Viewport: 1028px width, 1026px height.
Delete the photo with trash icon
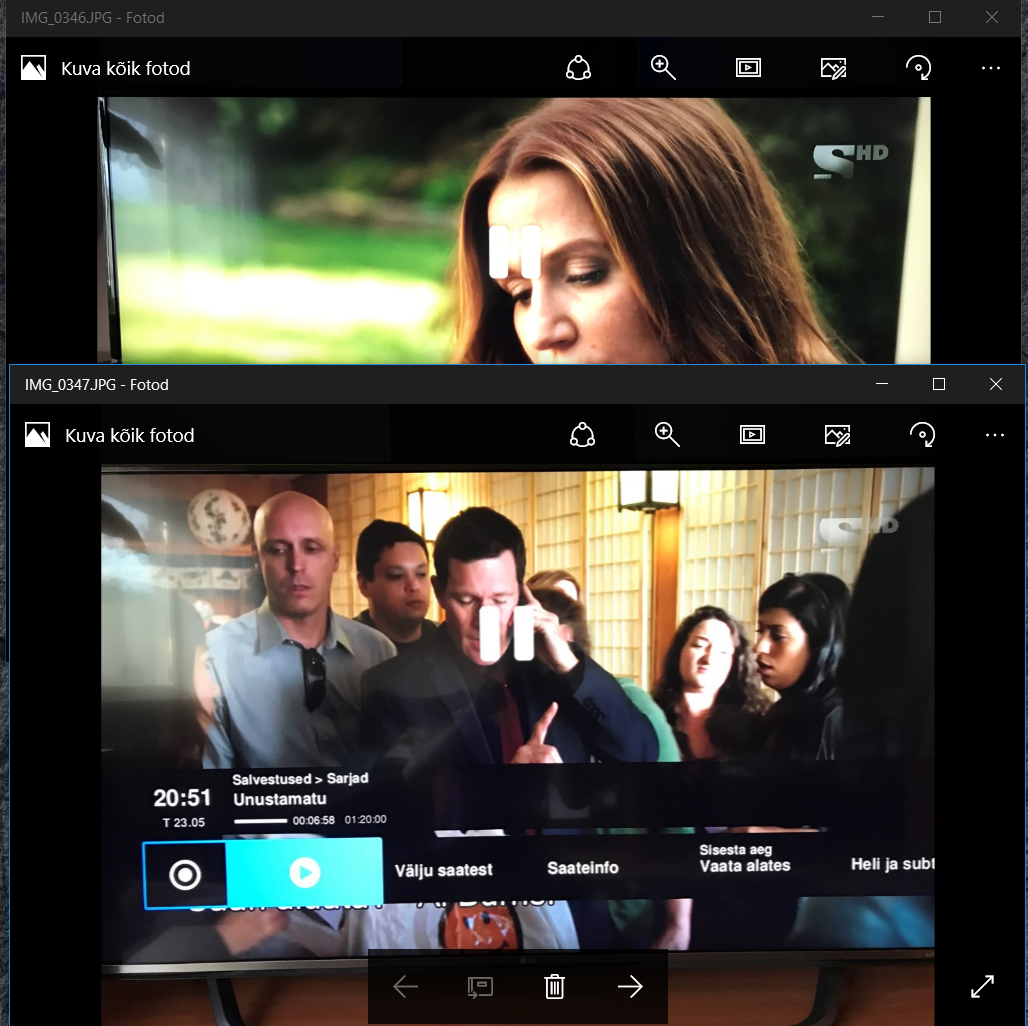point(555,986)
